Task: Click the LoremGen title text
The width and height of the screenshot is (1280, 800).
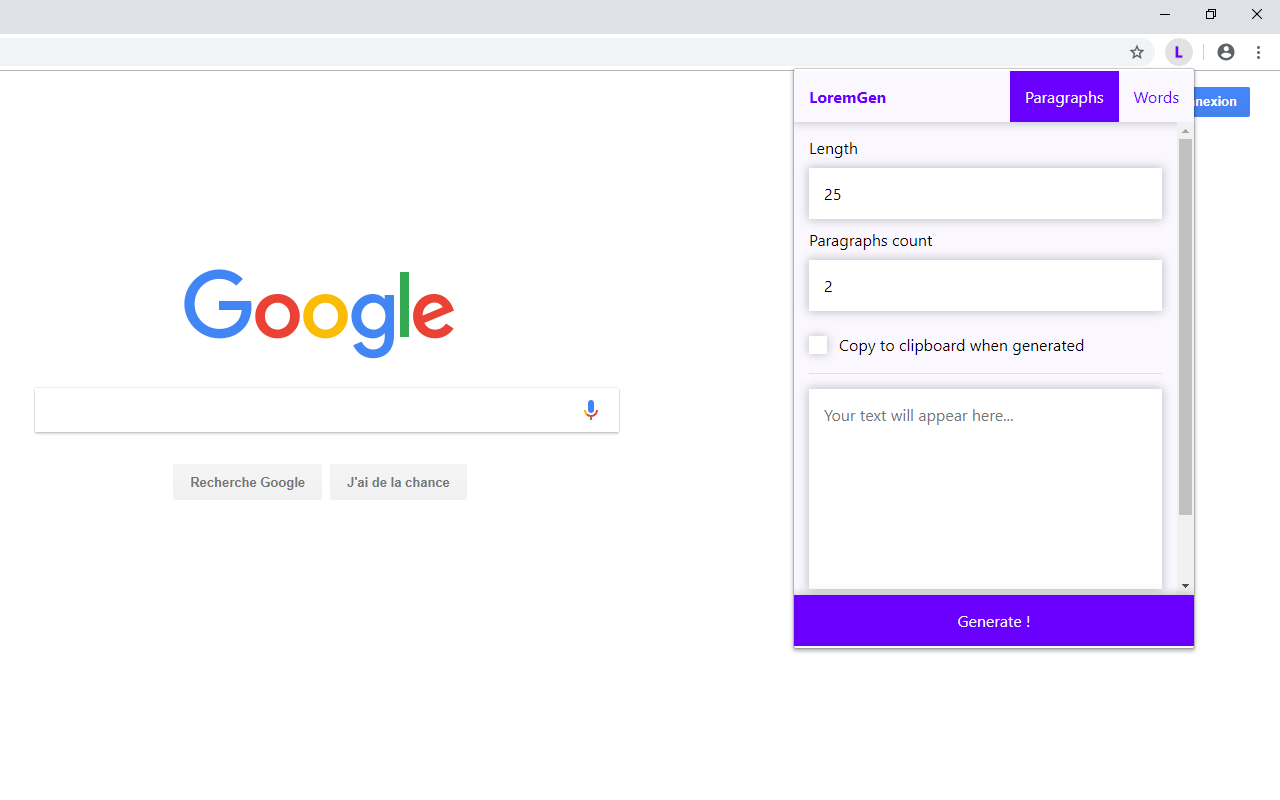Action: [848, 97]
